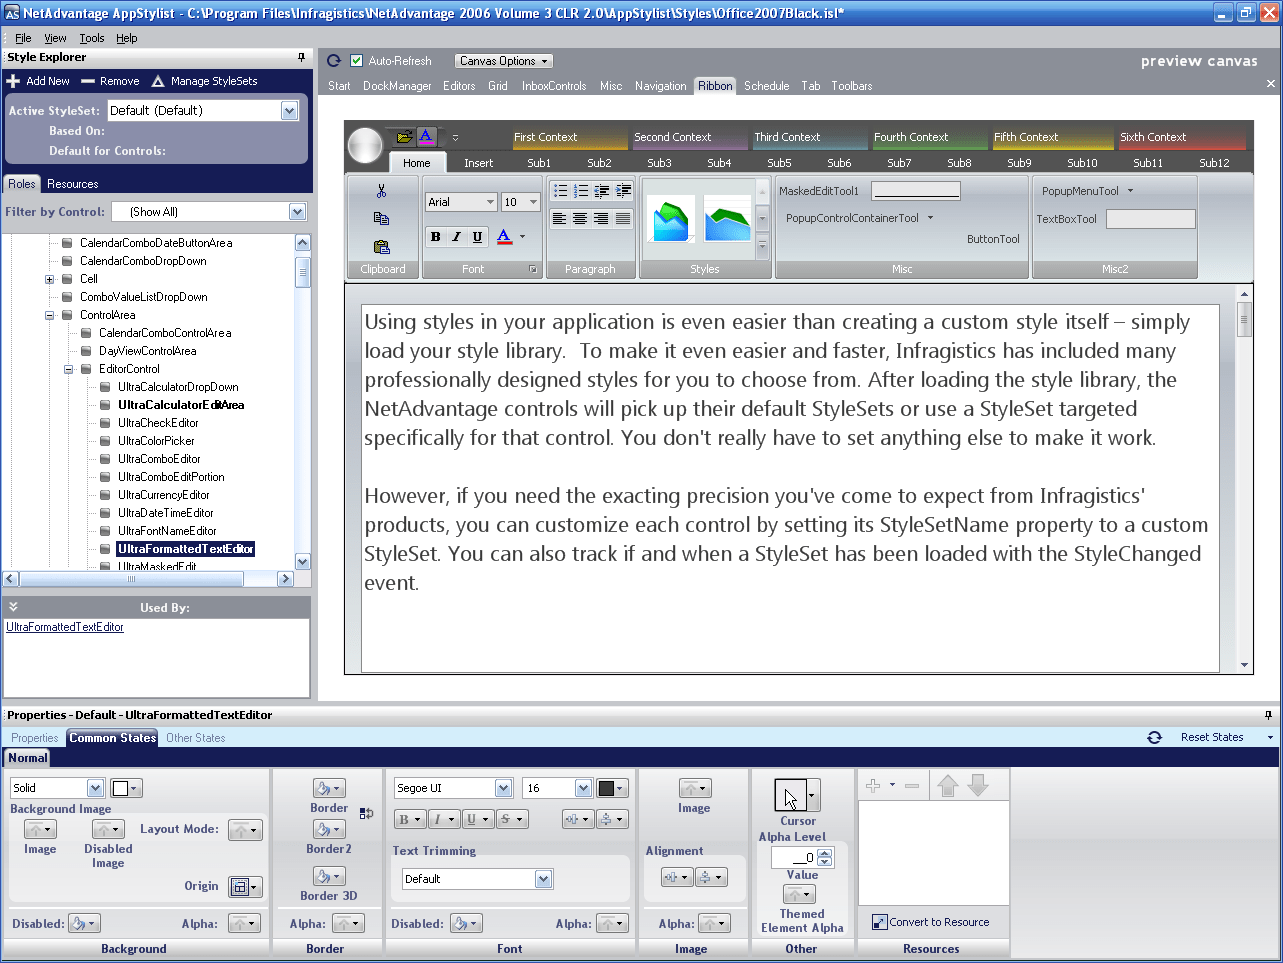1283x963 pixels.
Task: Click the refresh icon beside Auto-Refresh
Action: point(334,61)
